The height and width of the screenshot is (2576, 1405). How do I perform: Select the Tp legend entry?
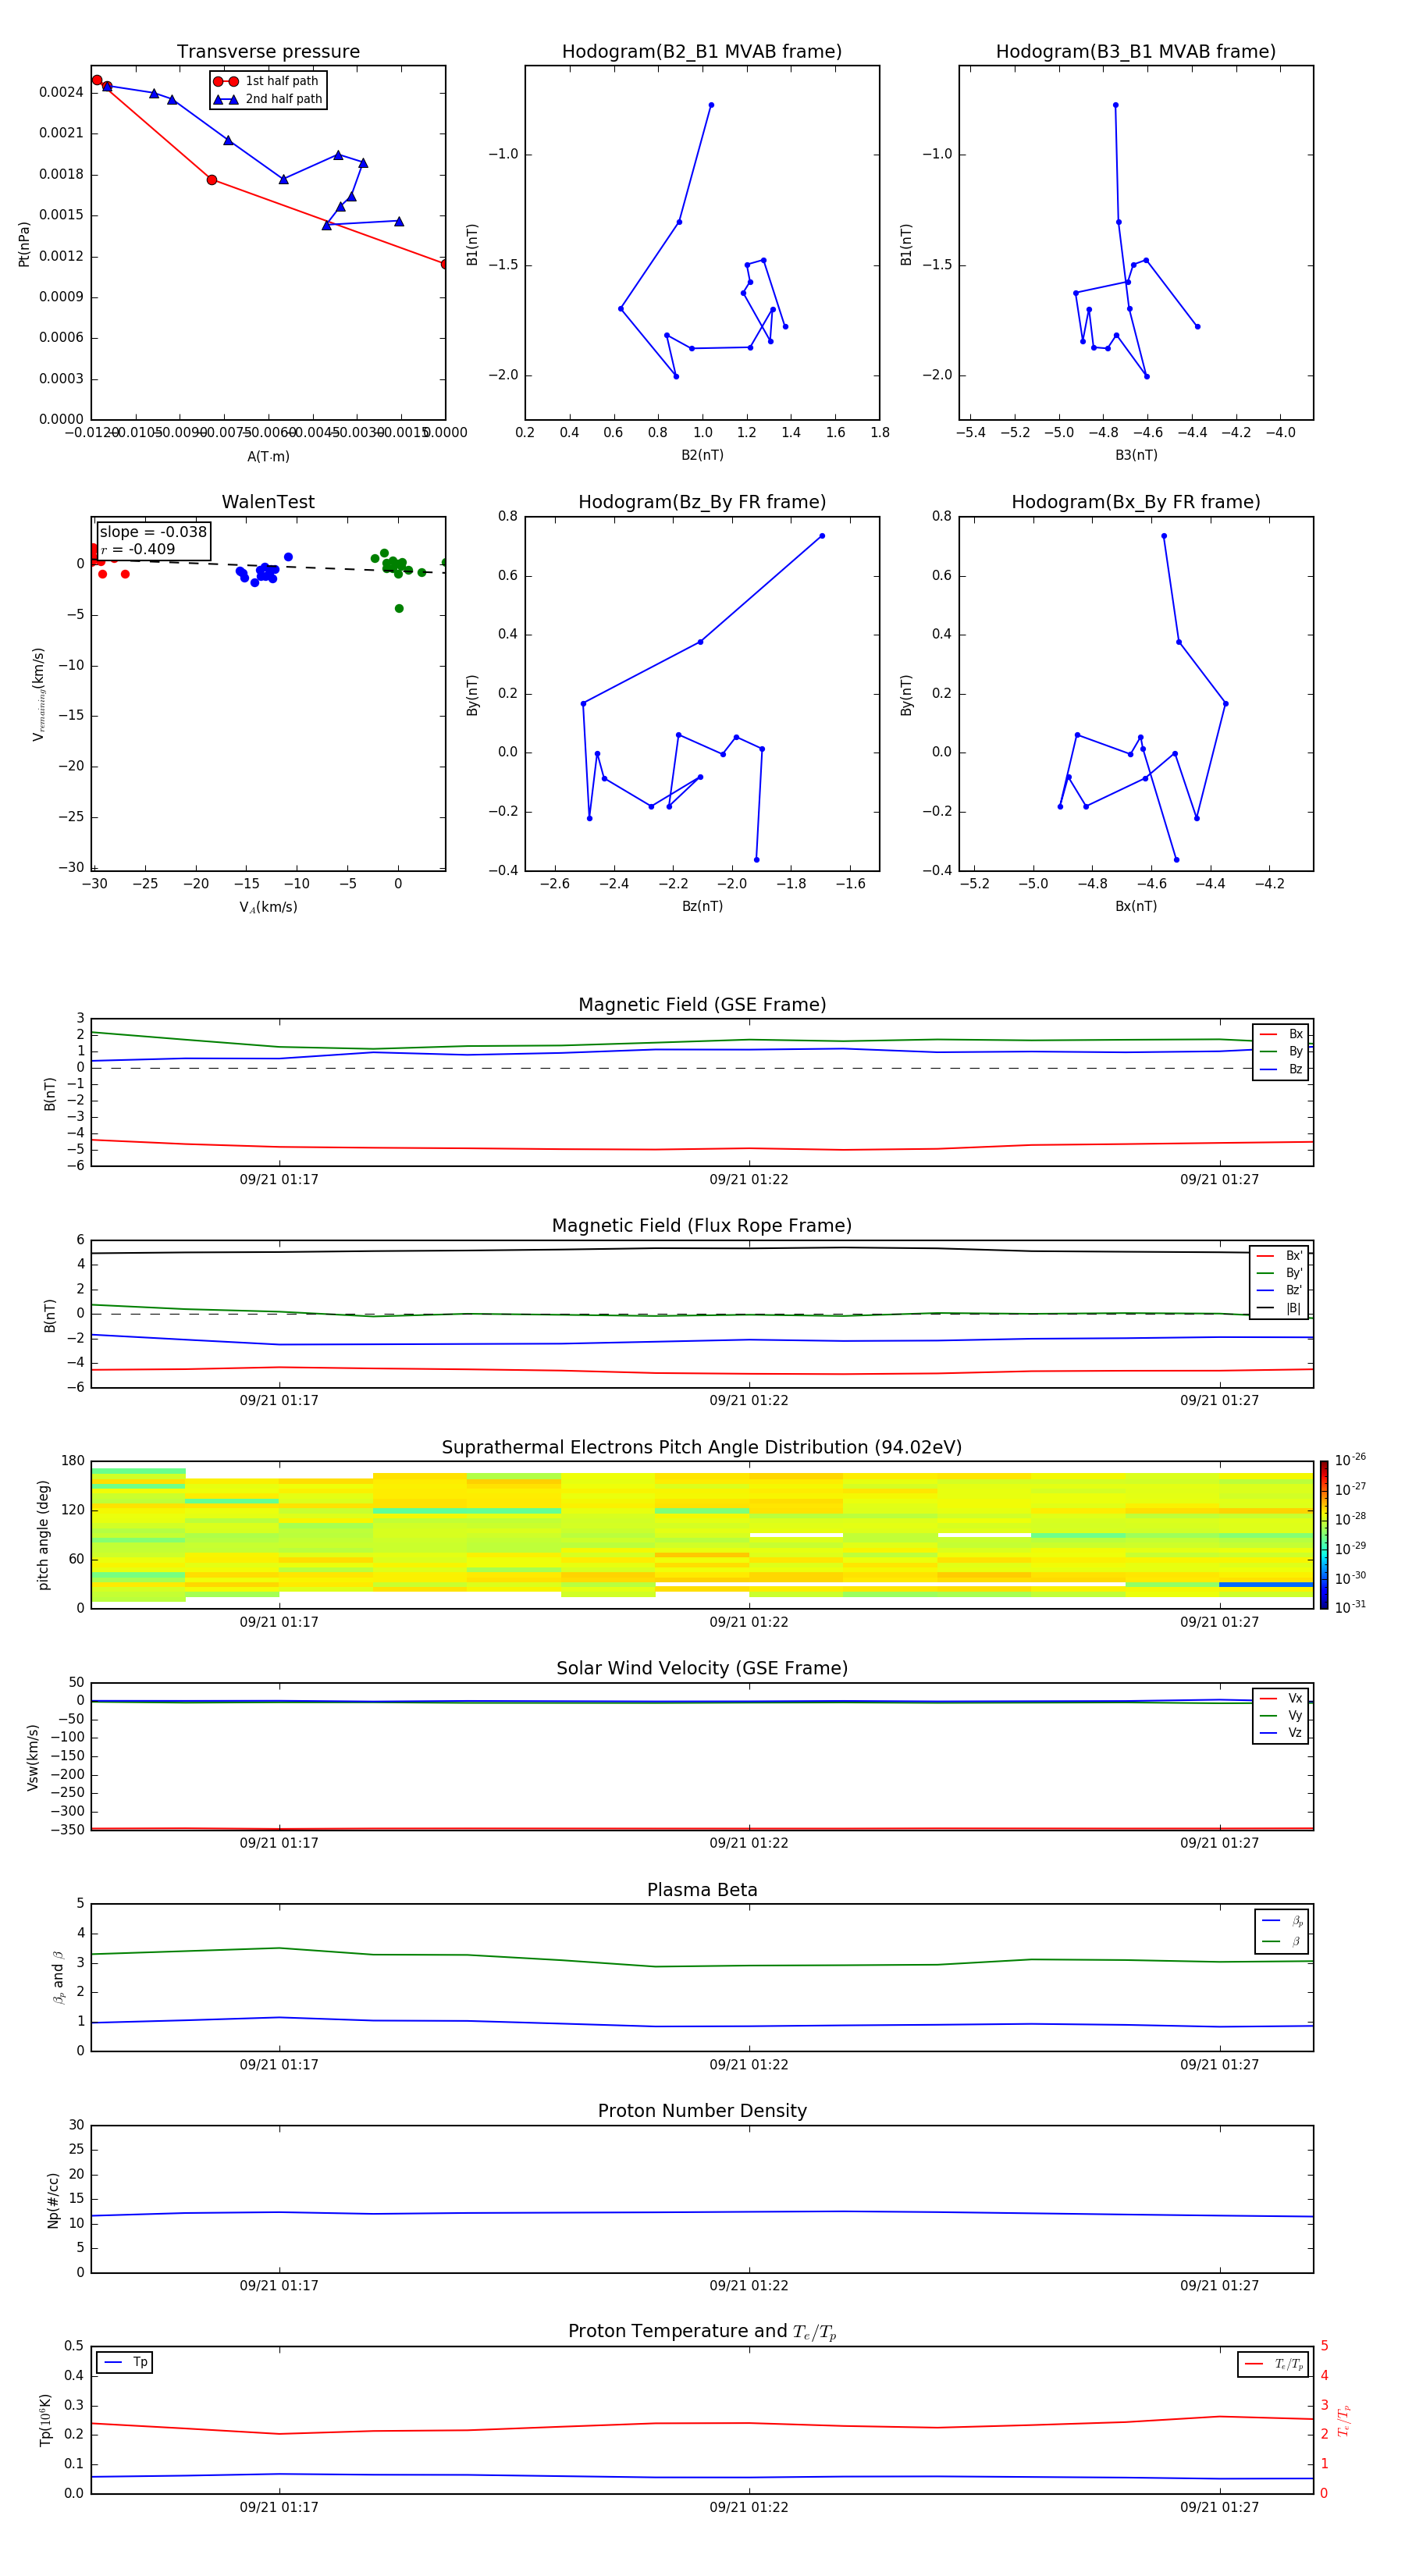(125, 2363)
